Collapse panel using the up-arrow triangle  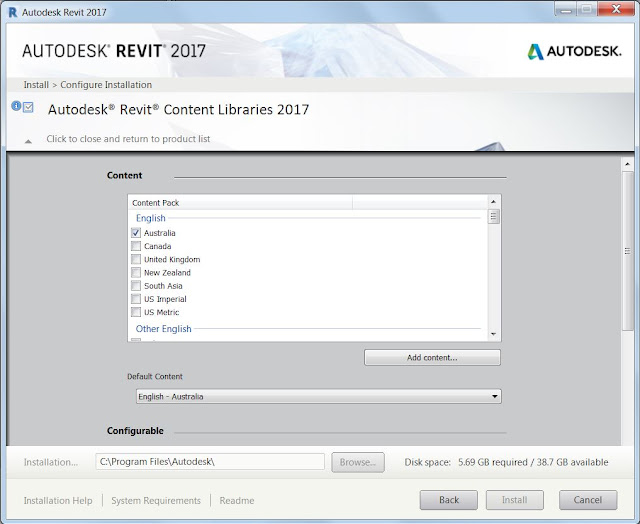[x=28, y=141]
